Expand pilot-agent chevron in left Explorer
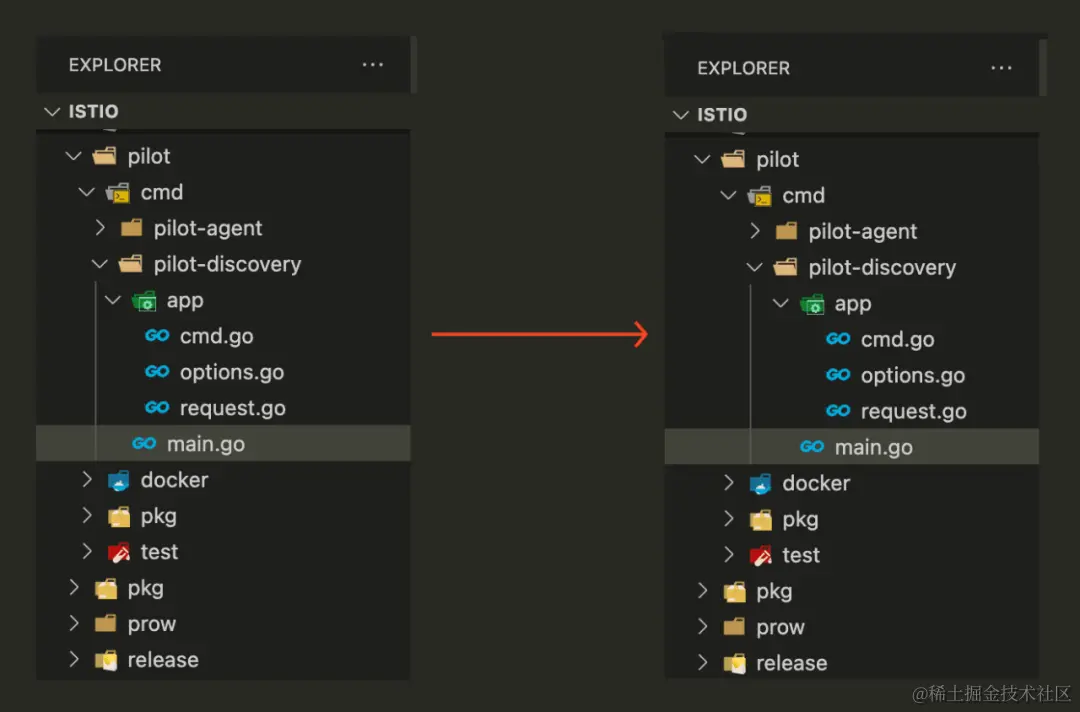 coord(100,228)
